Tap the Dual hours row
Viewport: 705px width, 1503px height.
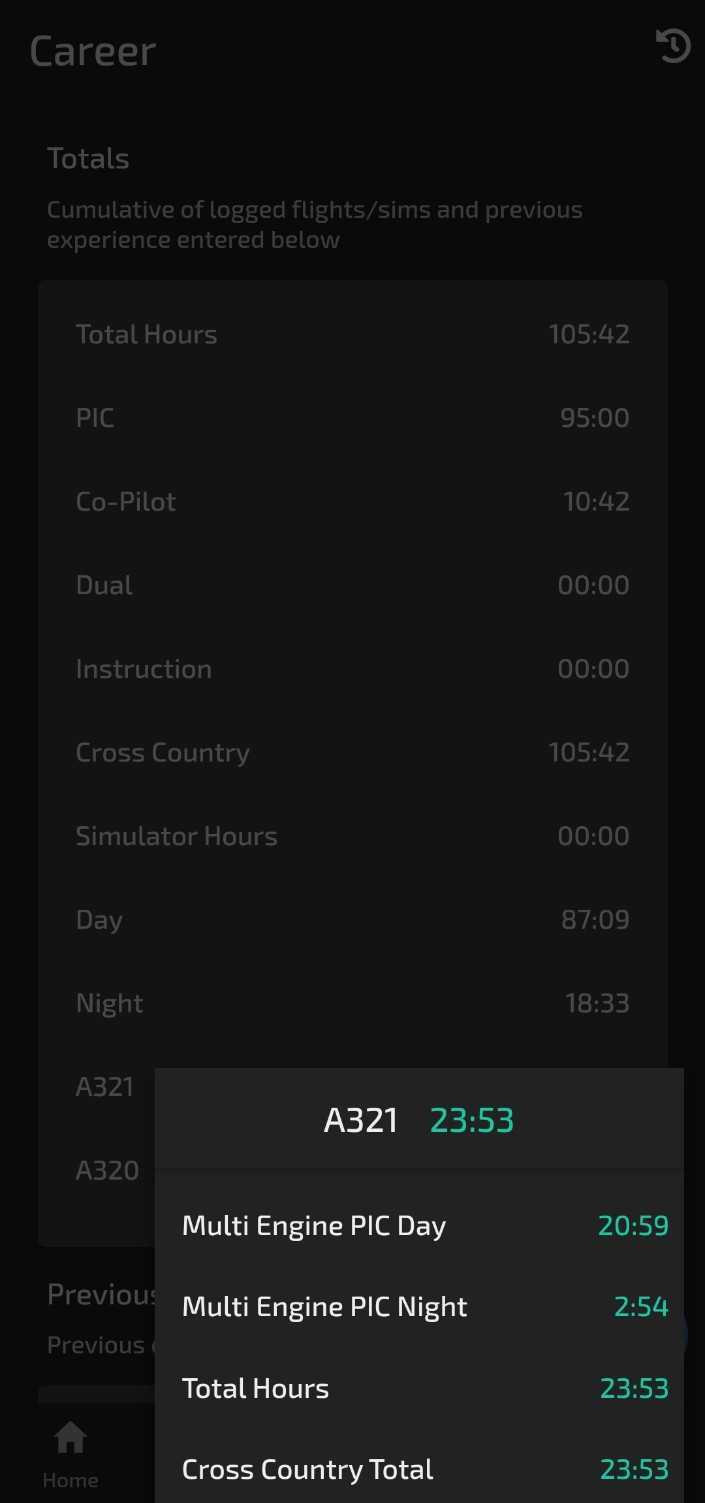pyautogui.click(x=352, y=585)
